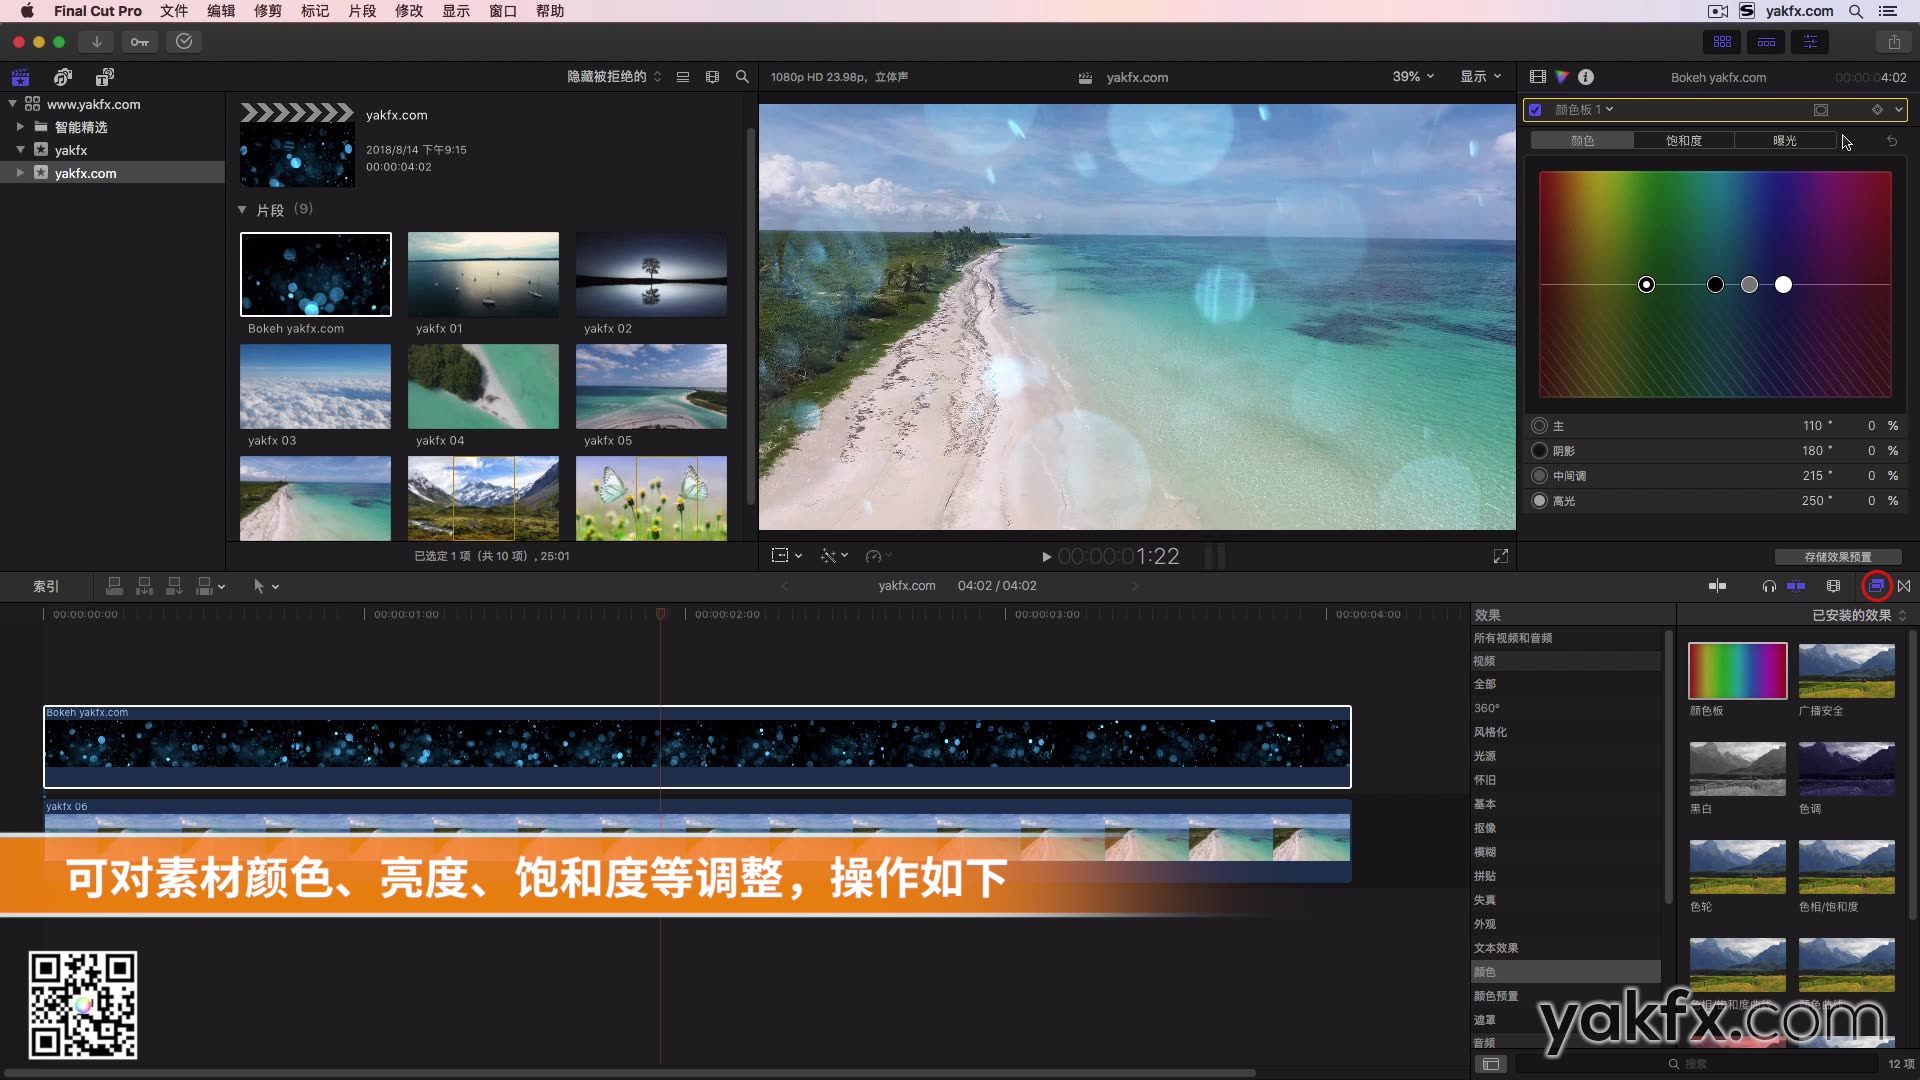This screenshot has height=1080, width=1920.
Task: Toggle solo on selected clips
Action: pyautogui.click(x=1798, y=586)
